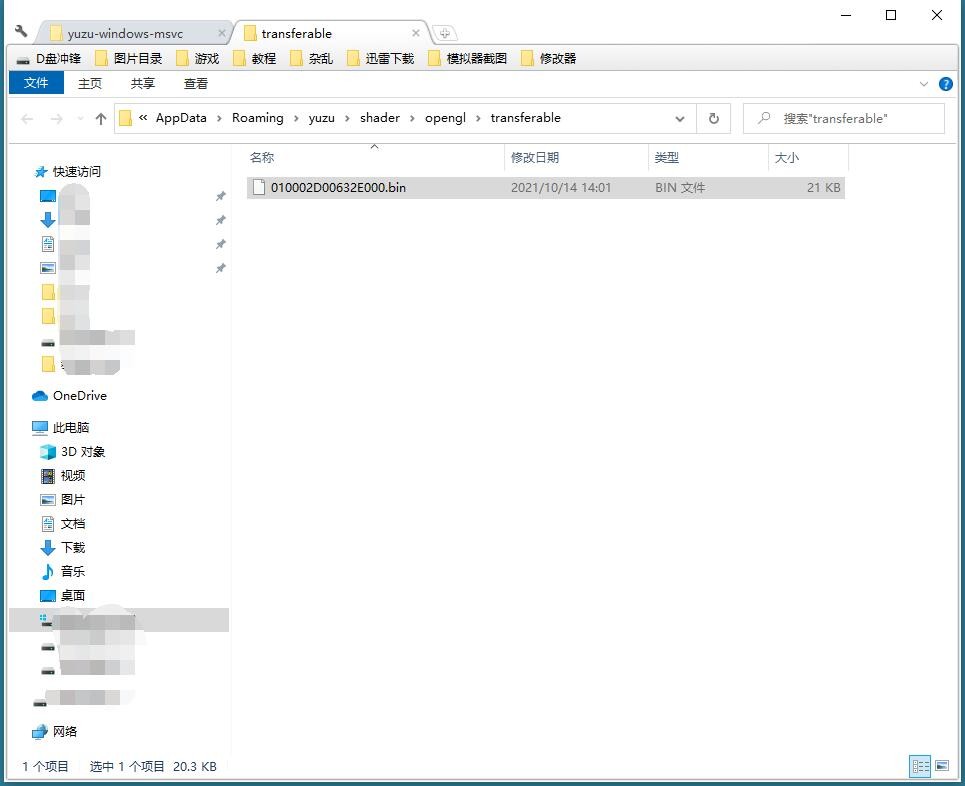Close the transferable tab
The height and width of the screenshot is (786, 965).
point(416,33)
